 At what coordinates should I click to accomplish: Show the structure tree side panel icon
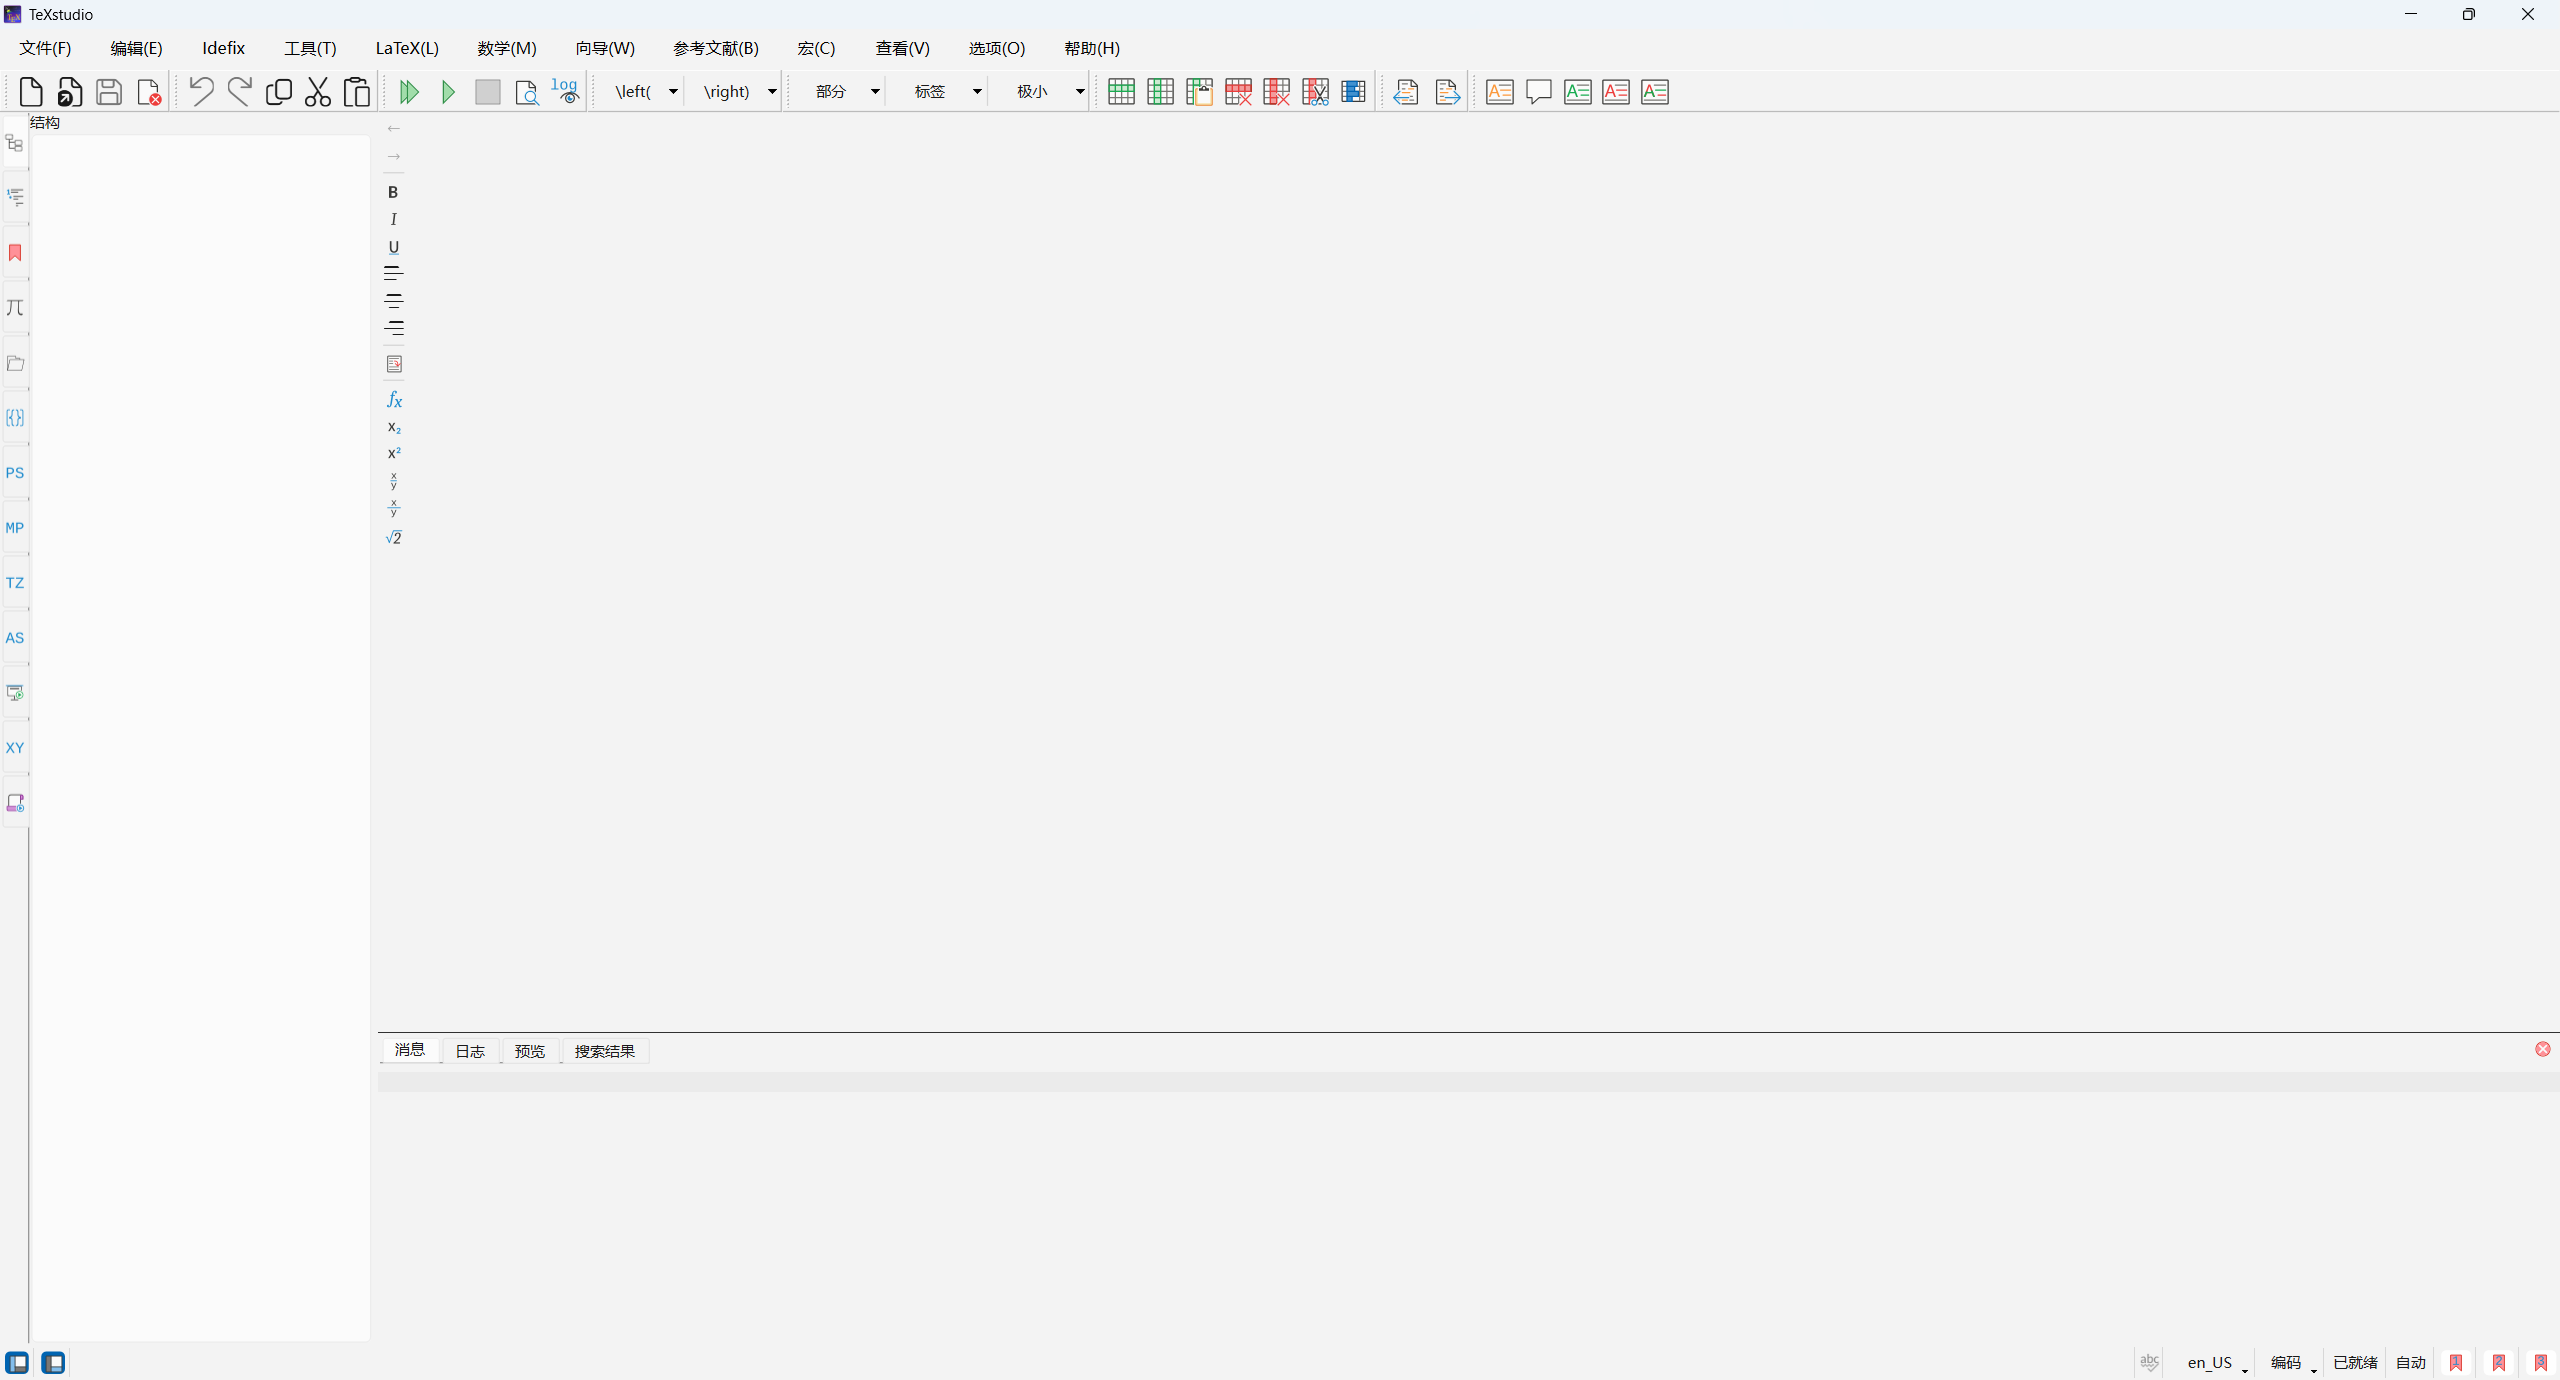coord(15,143)
